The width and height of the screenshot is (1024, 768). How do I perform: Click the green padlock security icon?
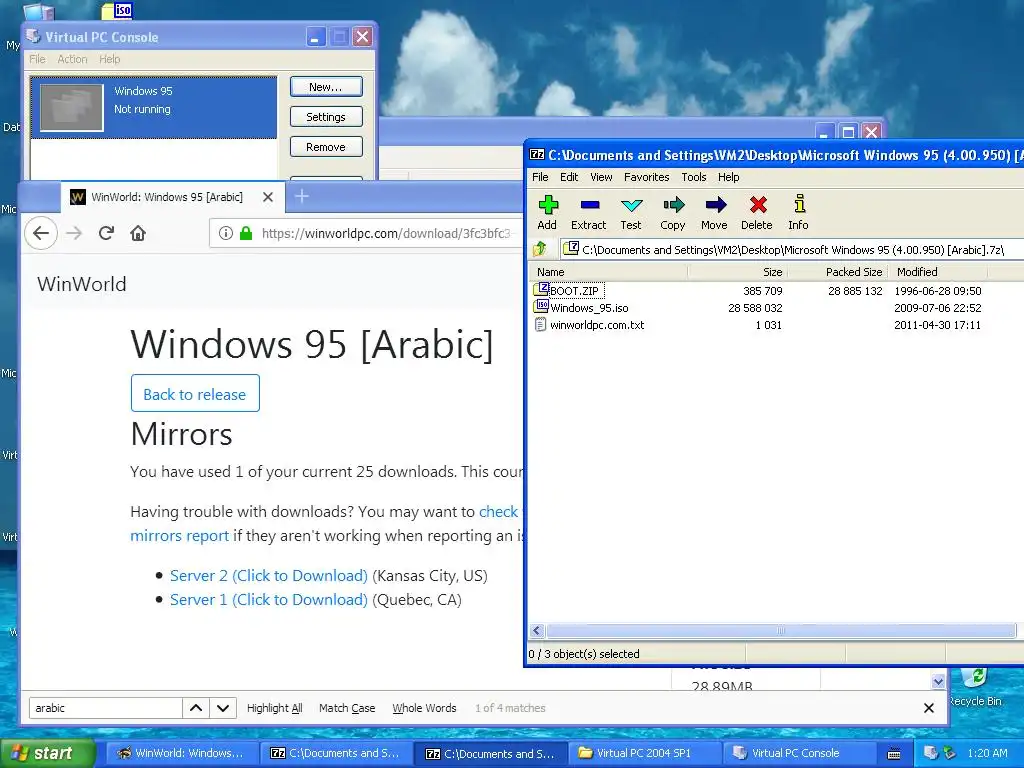[x=246, y=233]
